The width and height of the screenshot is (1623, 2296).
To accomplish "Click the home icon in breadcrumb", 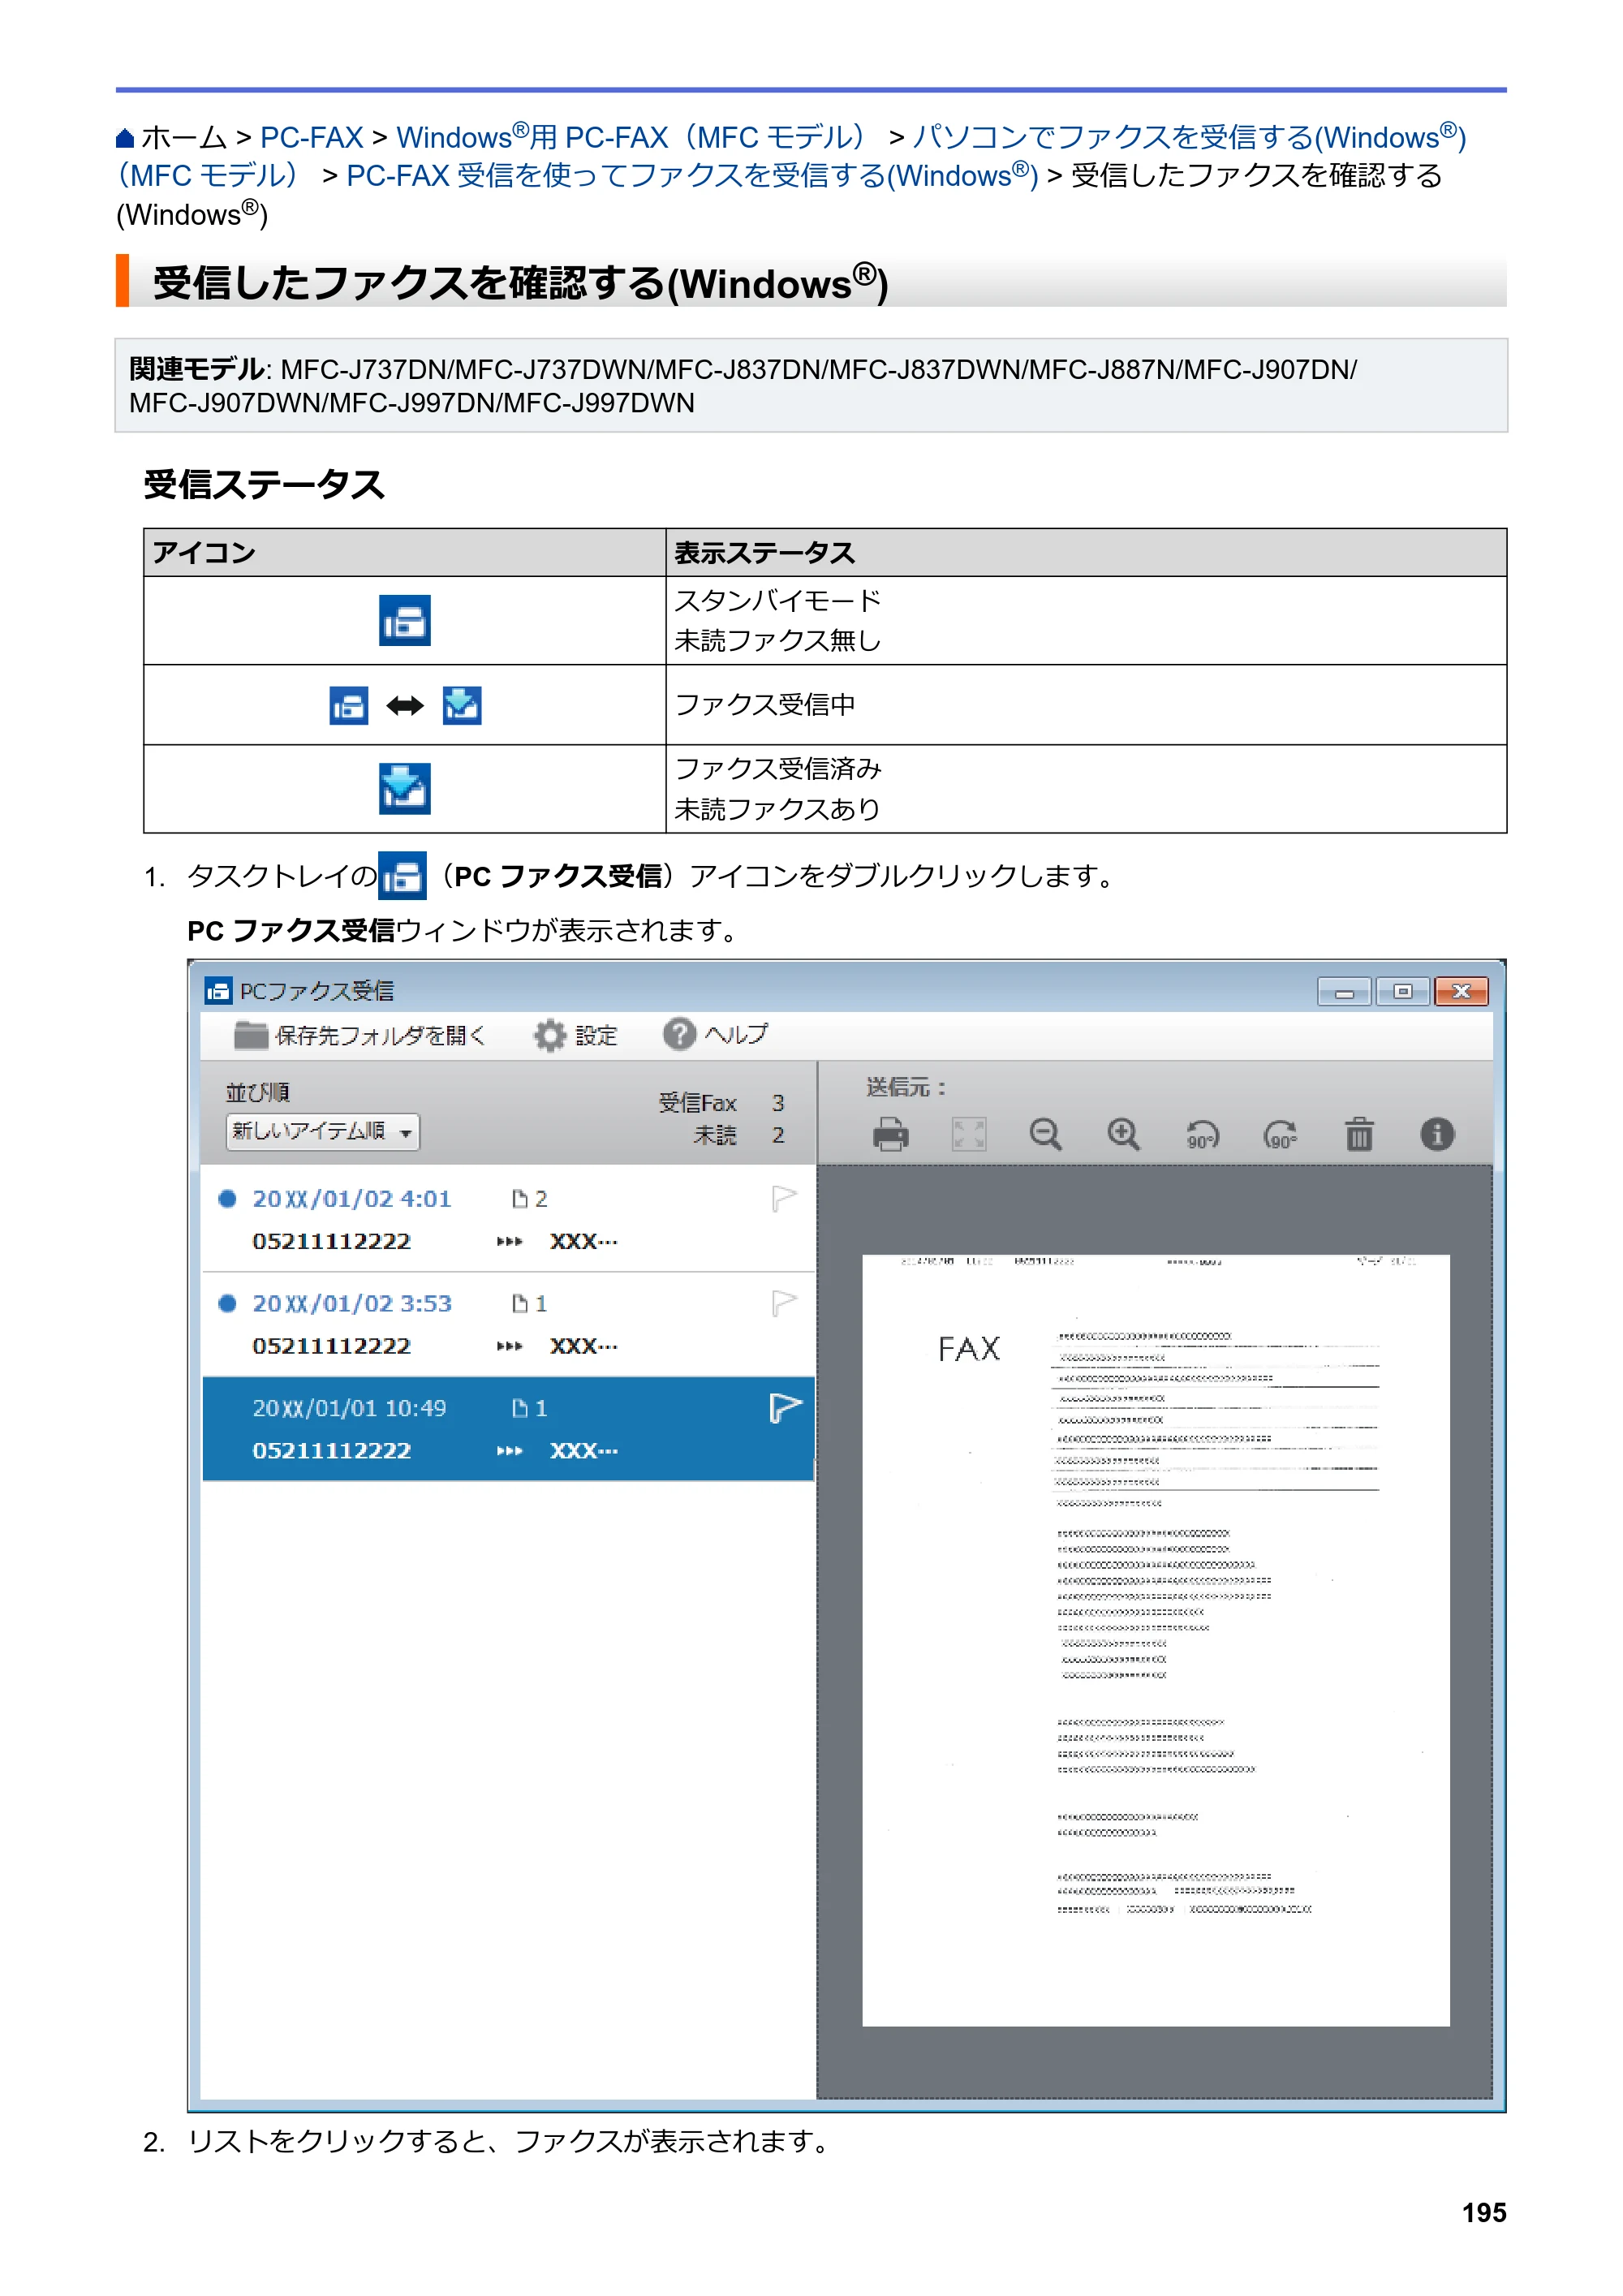I will 125,138.
